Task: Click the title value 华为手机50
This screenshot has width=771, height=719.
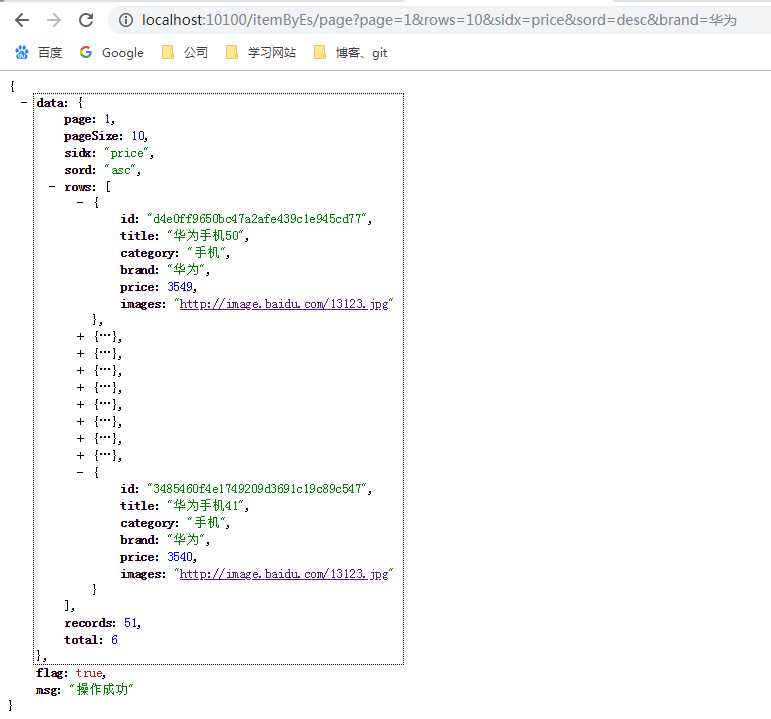Action: pyautogui.click(x=206, y=236)
